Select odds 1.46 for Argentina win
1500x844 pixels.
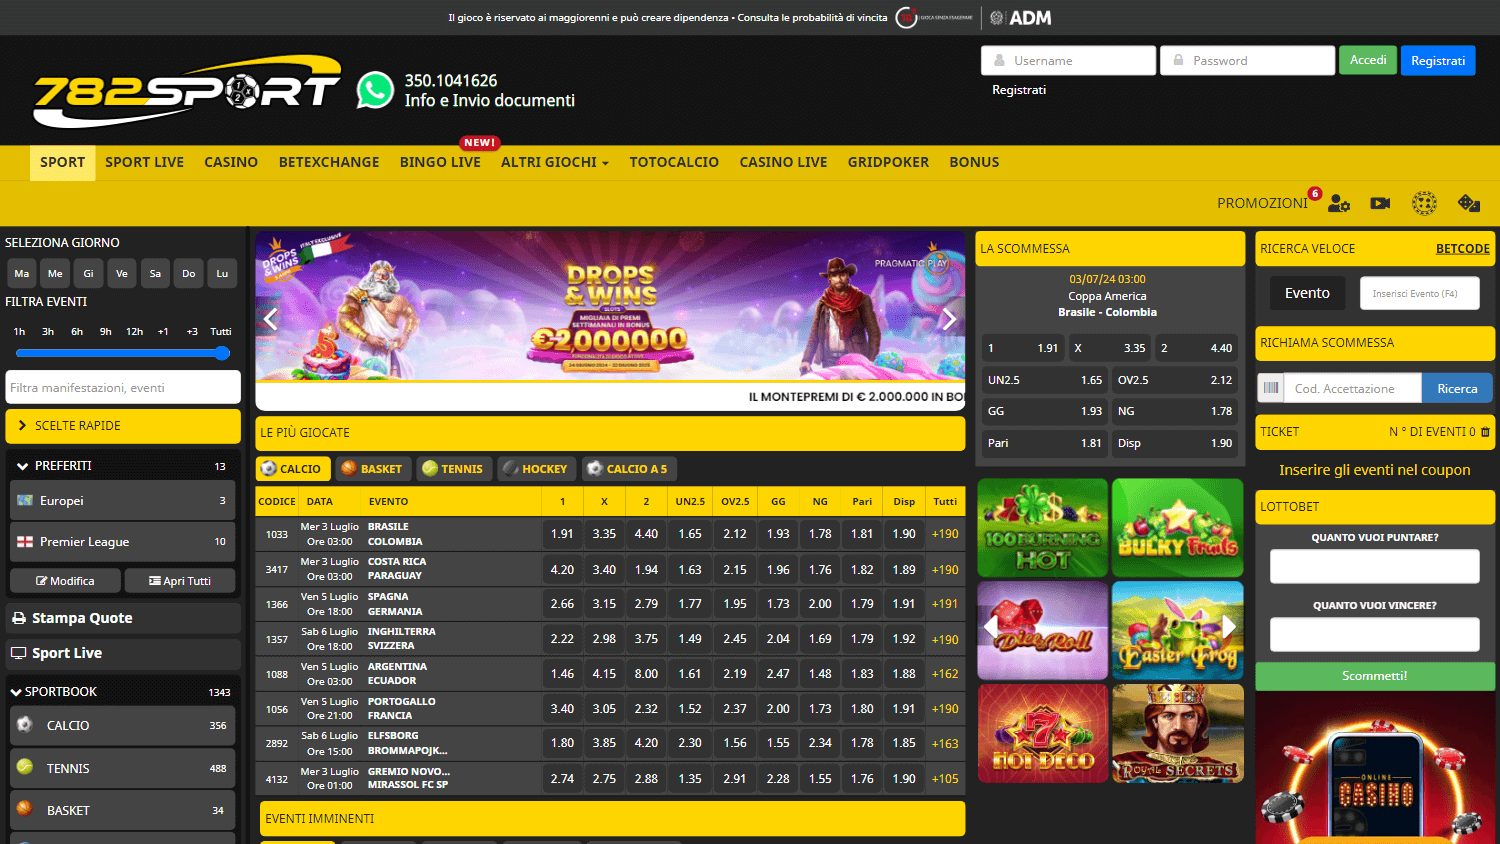(562, 674)
